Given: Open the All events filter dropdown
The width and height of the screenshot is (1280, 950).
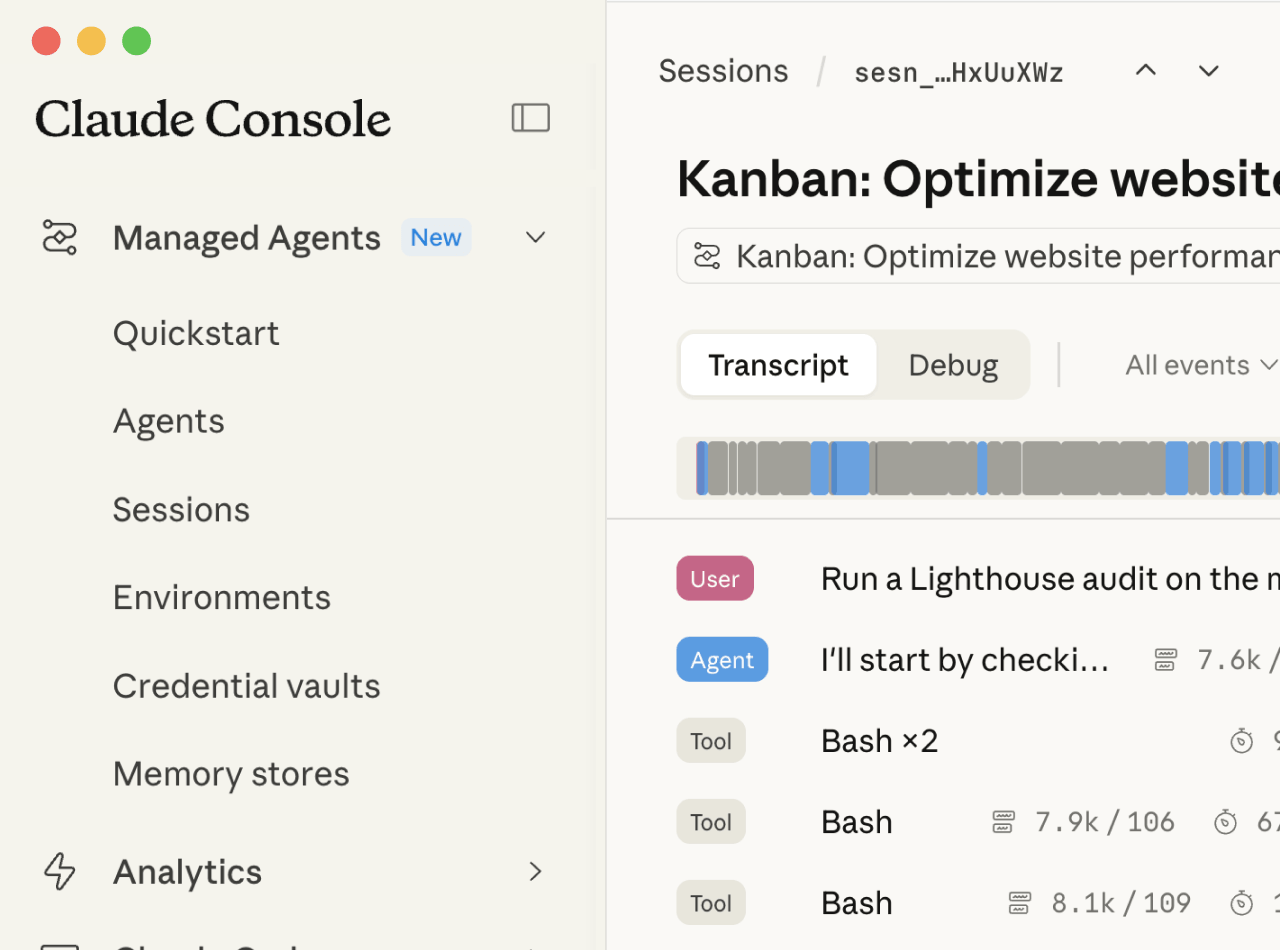Looking at the screenshot, I should (1201, 365).
